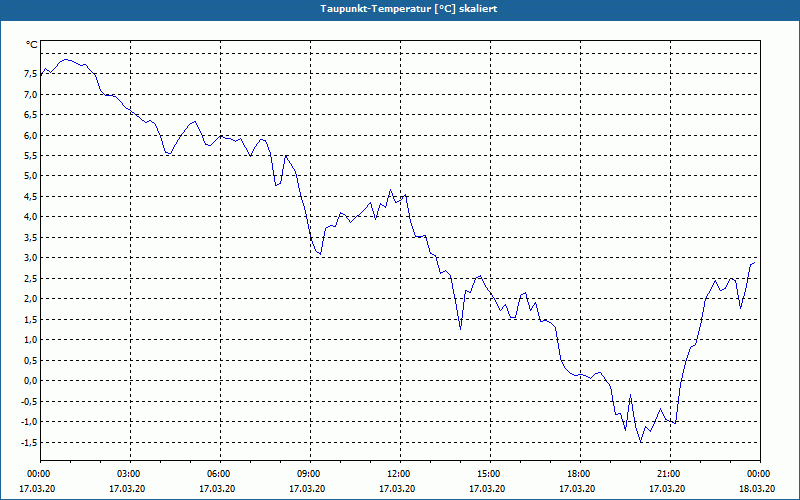This screenshot has width=800, height=500.
Task: Click the 17.03.20 date under 18:00
Action: (578, 488)
